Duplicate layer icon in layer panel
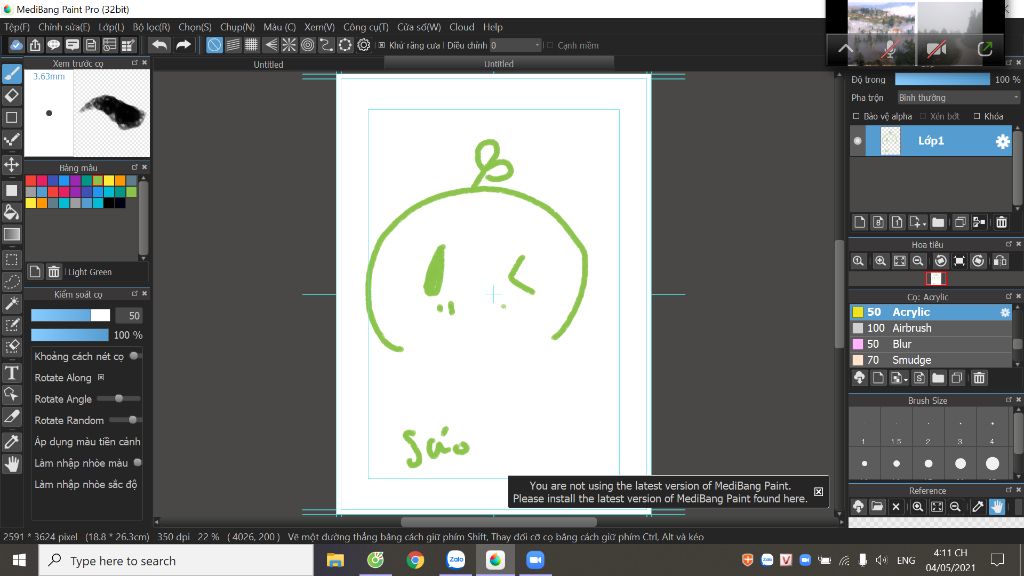 point(959,223)
